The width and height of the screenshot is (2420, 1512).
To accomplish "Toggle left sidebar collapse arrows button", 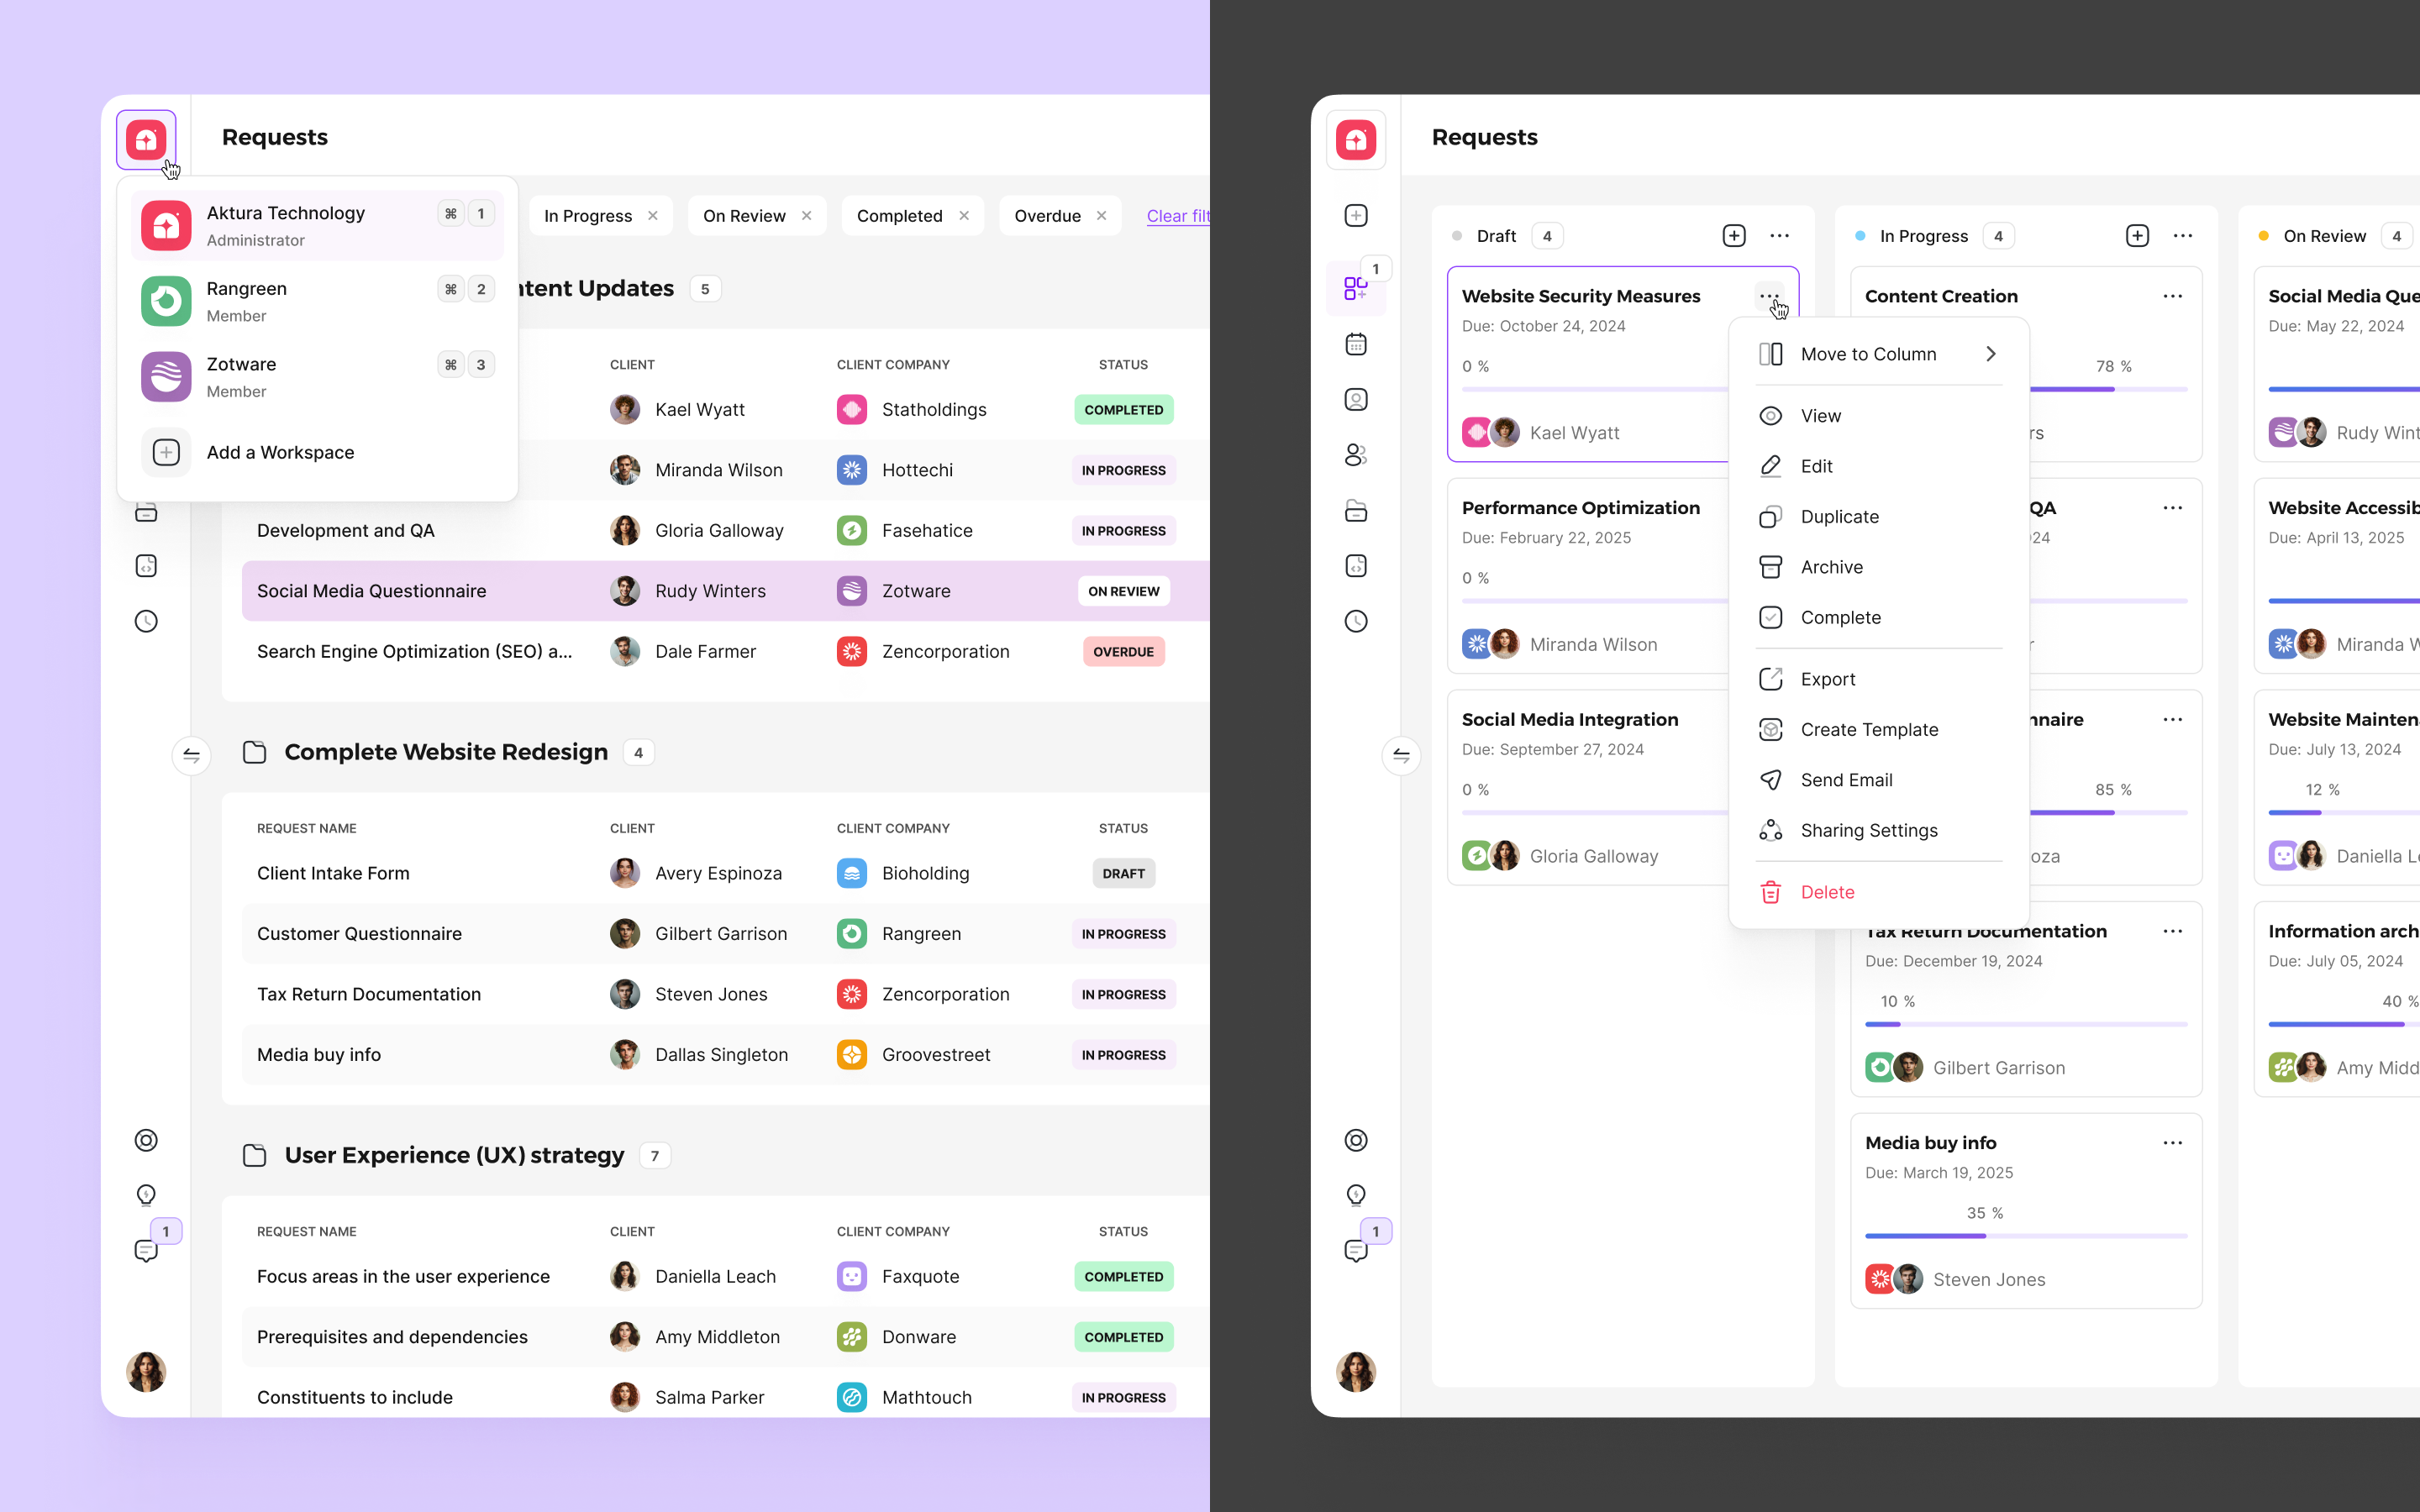I will click(191, 755).
